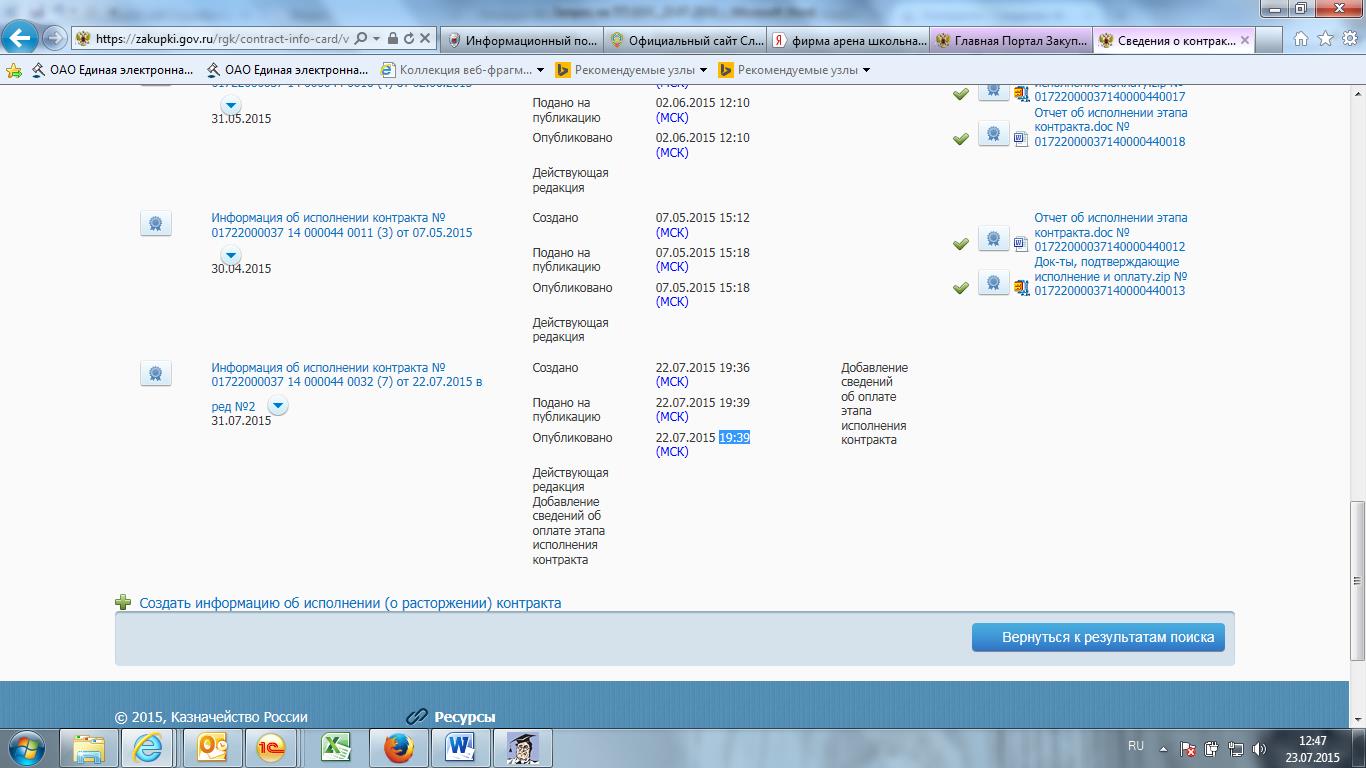Open first 'Рекомендуемые узлы' dropdown arrow
The height and width of the screenshot is (768, 1366).
click(x=703, y=70)
